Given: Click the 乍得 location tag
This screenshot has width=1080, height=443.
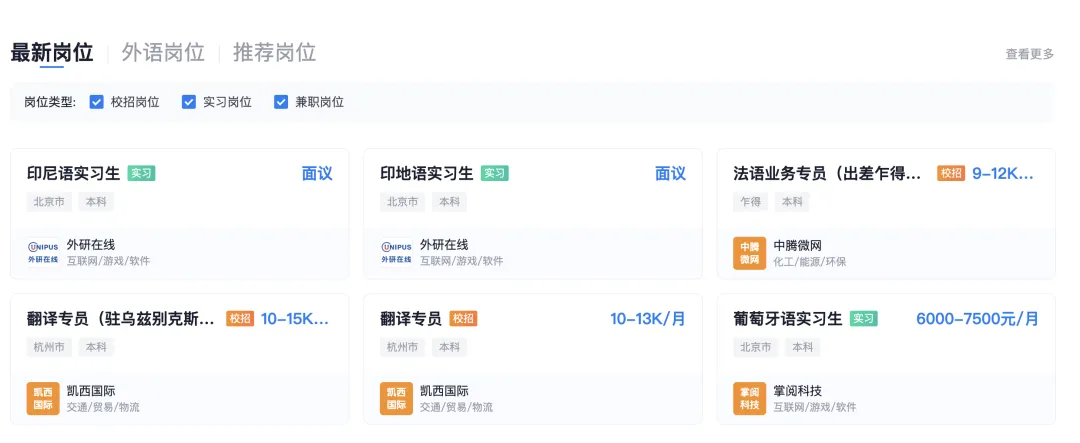Looking at the screenshot, I should click(751, 202).
